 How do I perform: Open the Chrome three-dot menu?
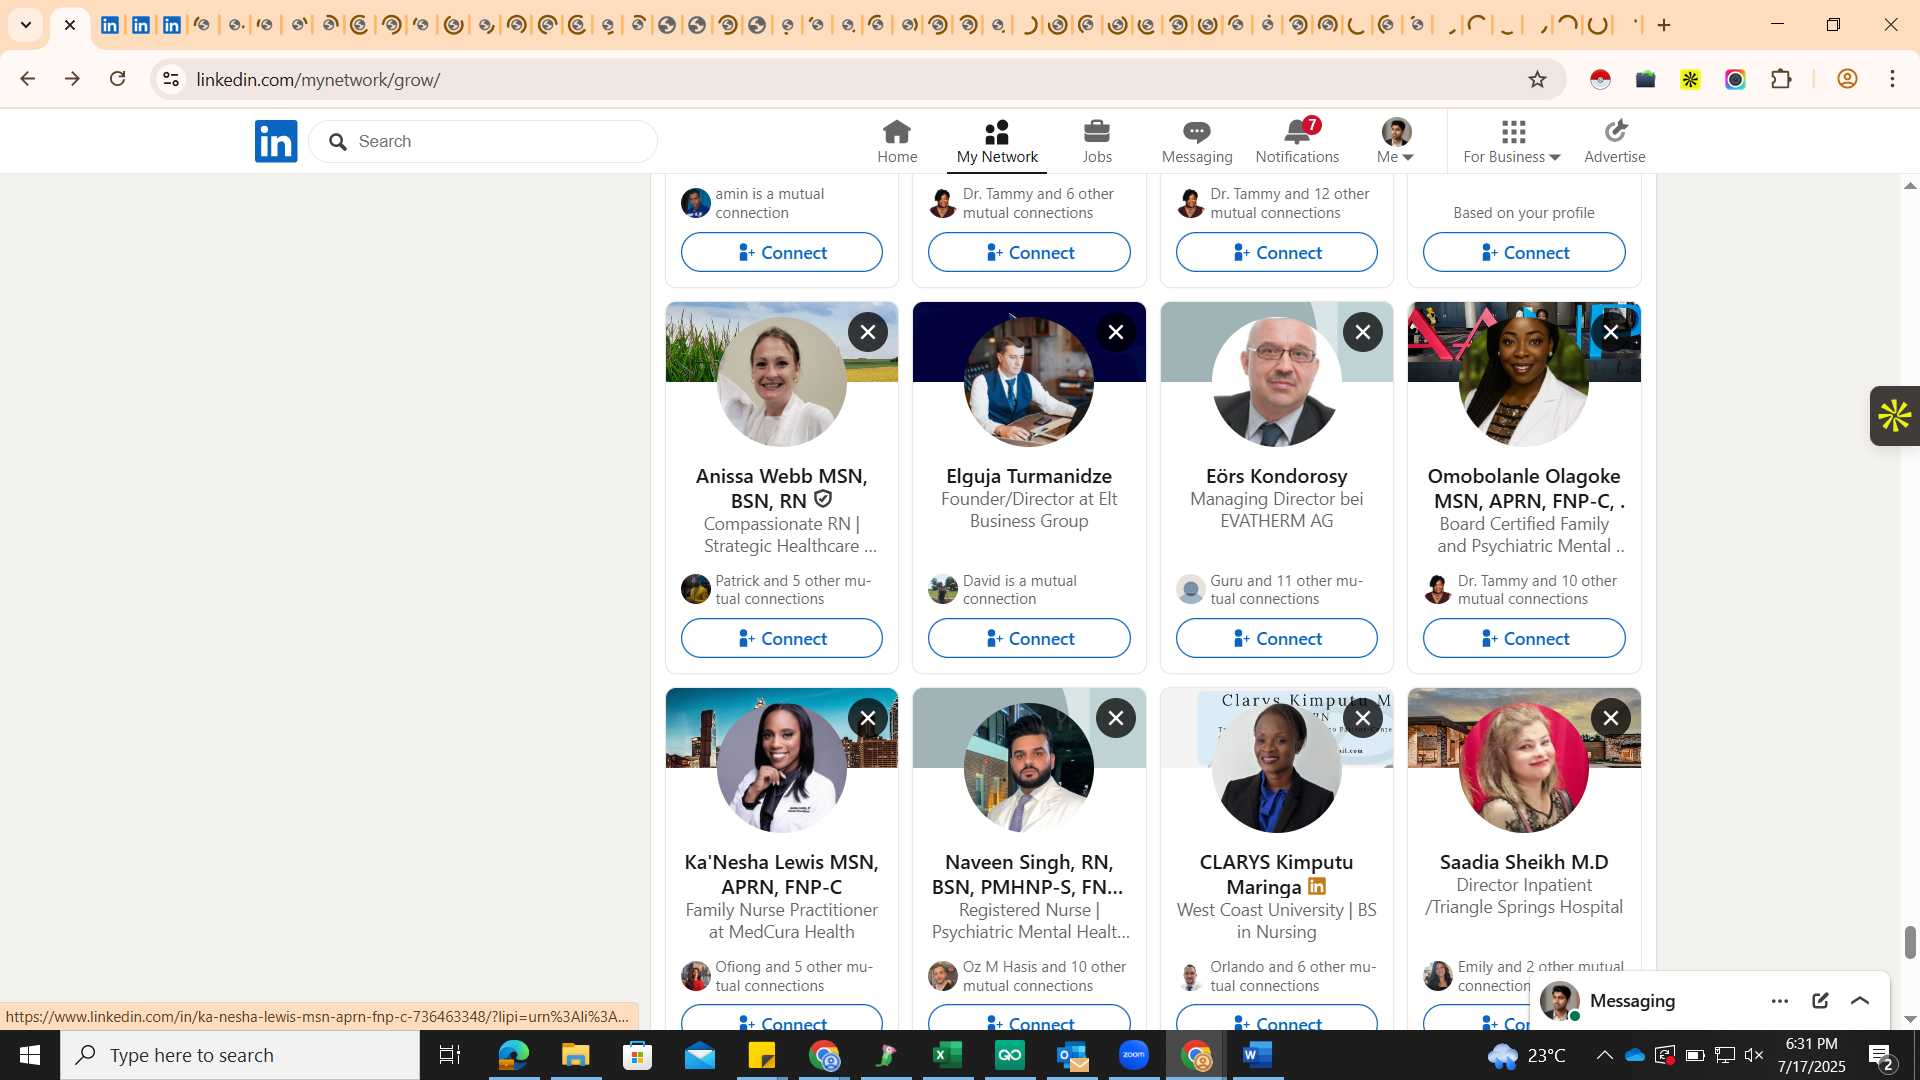pyautogui.click(x=1892, y=79)
